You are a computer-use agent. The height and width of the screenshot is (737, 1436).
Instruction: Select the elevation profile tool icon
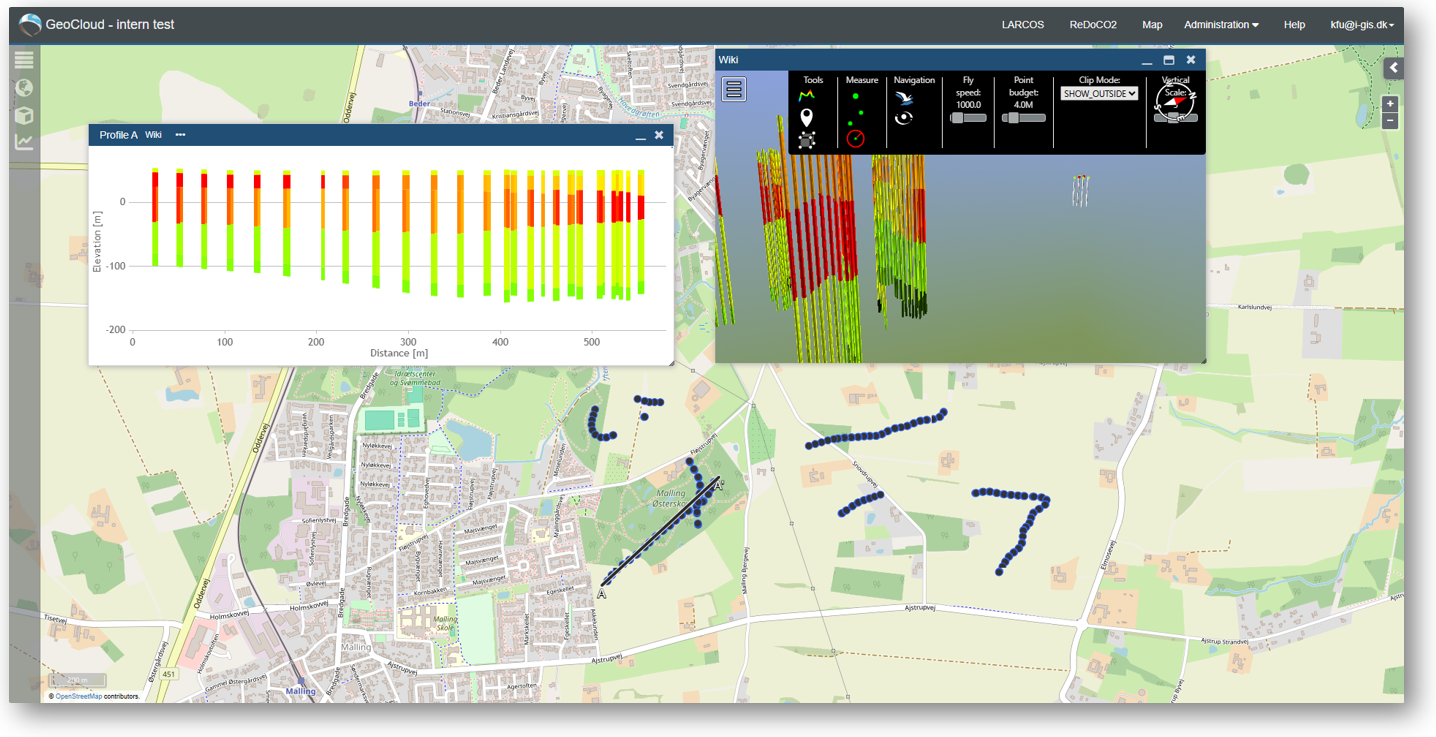pyautogui.click(x=807, y=96)
